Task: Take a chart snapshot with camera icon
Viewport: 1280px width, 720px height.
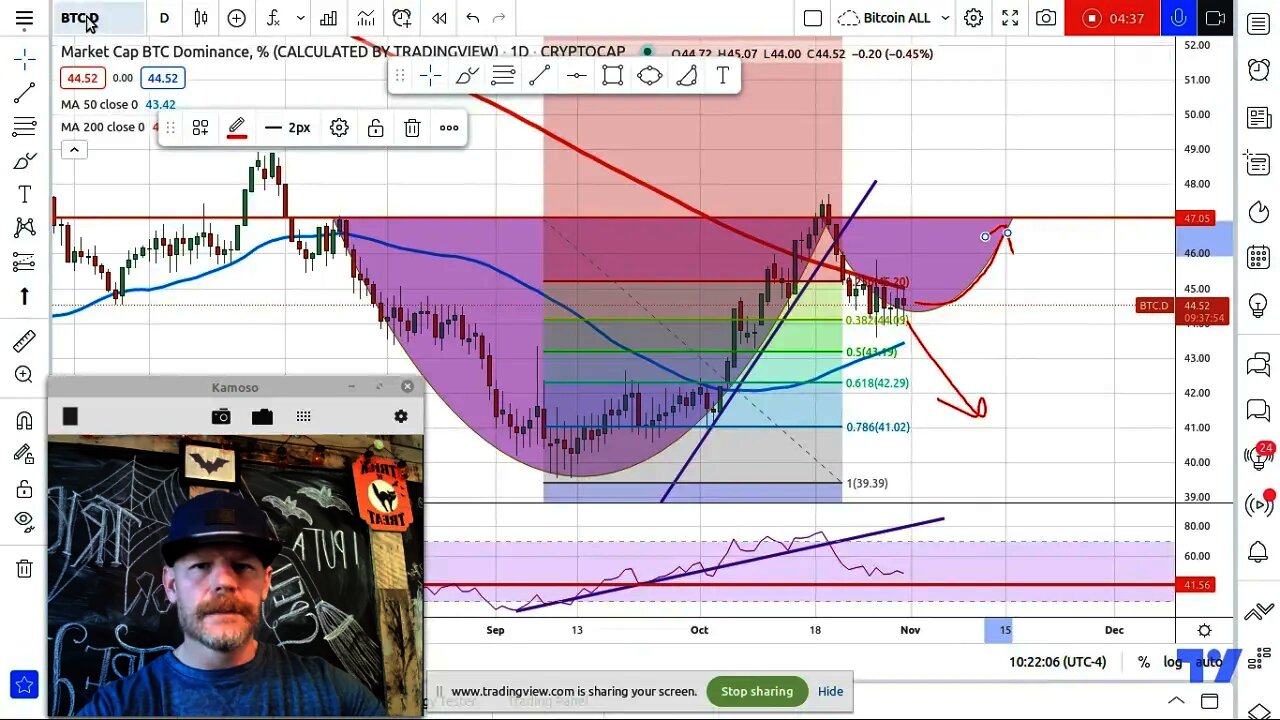Action: [1046, 18]
